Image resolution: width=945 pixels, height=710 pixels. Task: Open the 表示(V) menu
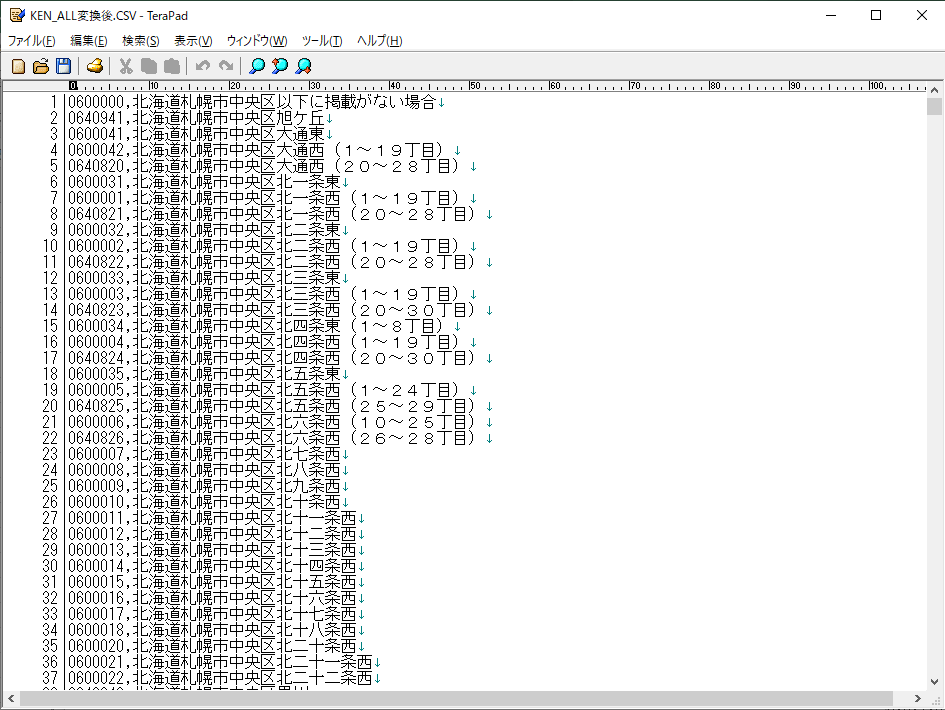click(x=193, y=40)
